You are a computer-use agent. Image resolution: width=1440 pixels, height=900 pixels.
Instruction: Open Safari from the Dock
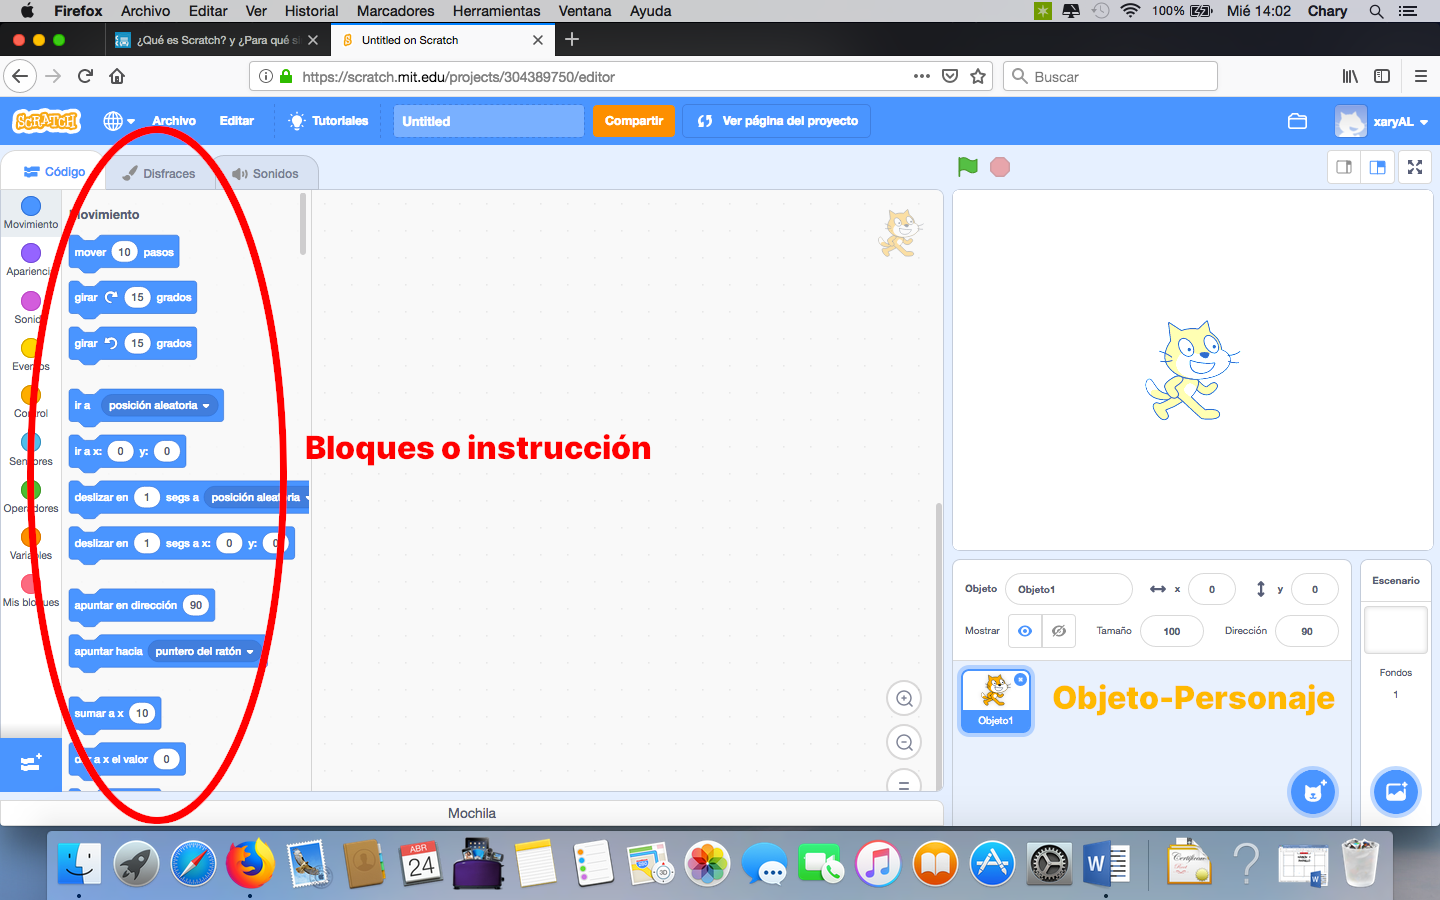point(193,864)
